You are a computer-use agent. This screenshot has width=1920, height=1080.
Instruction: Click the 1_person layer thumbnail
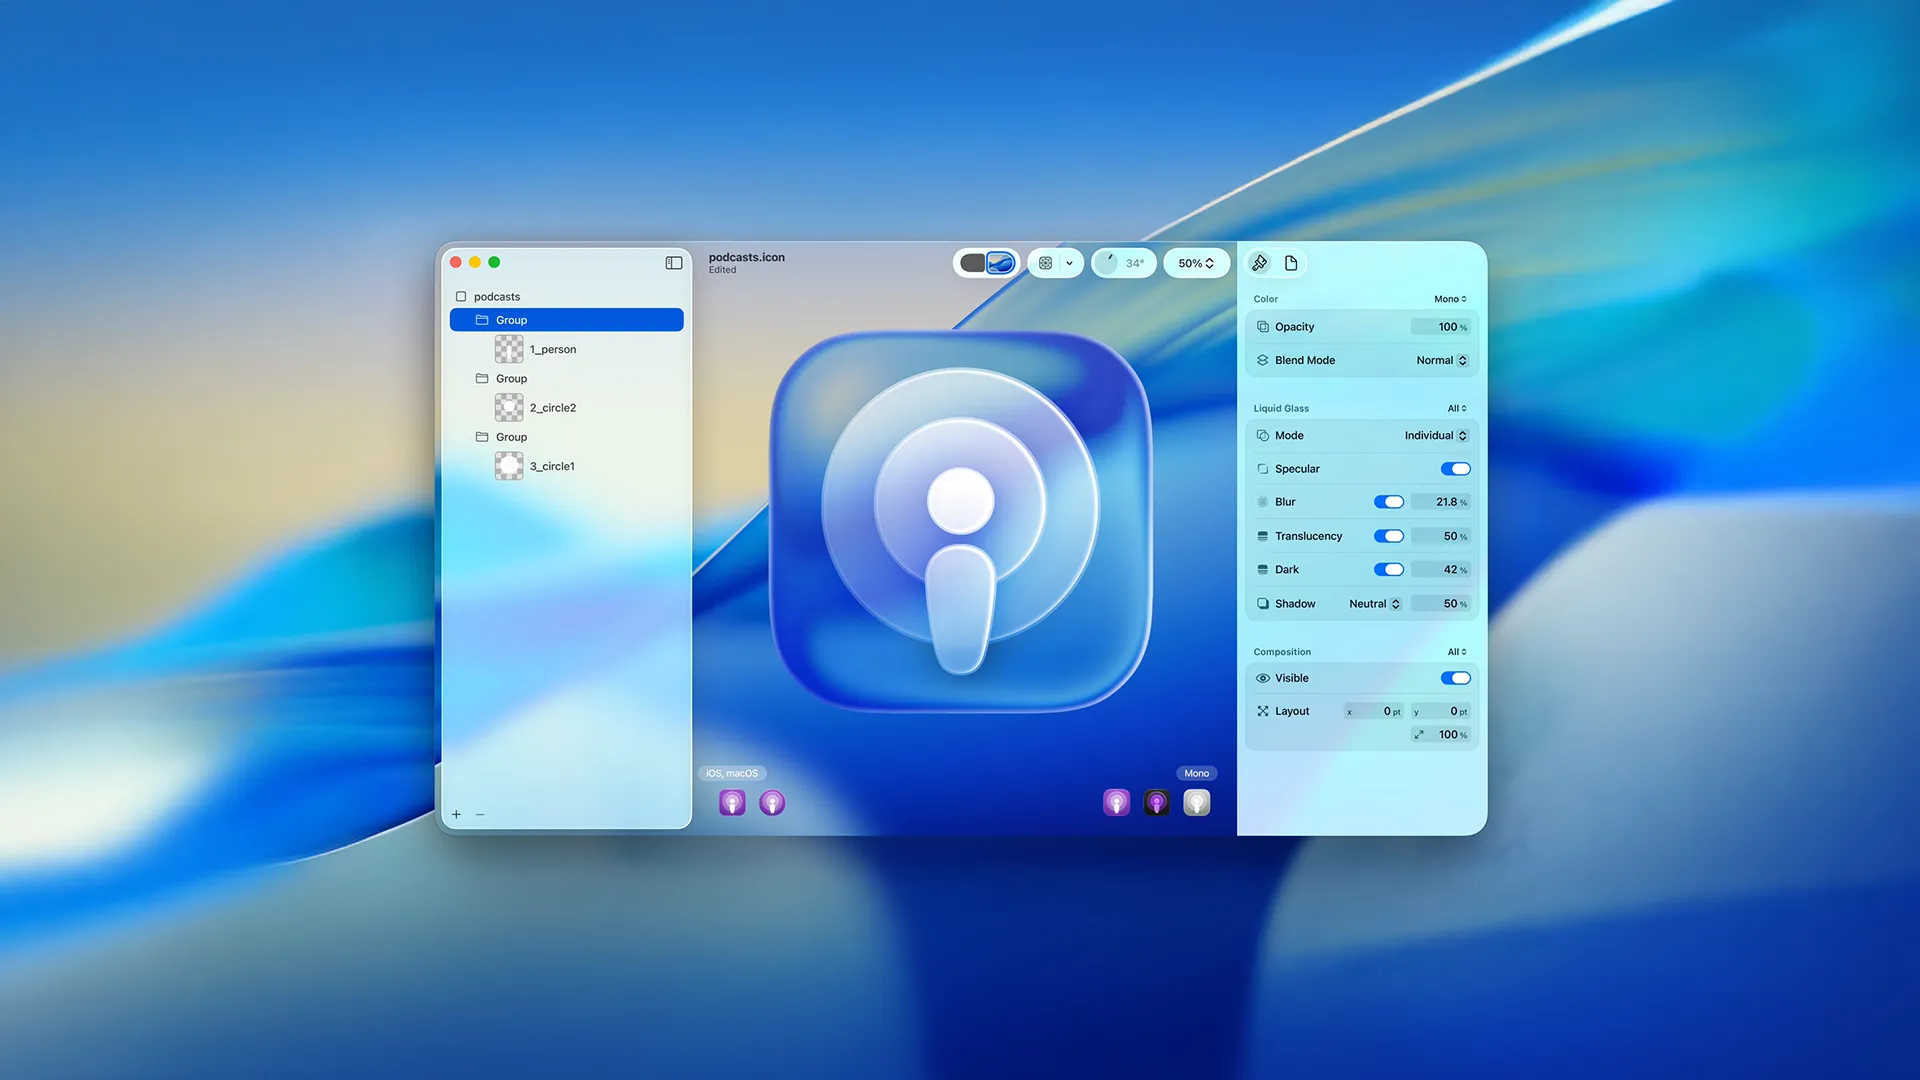(509, 349)
